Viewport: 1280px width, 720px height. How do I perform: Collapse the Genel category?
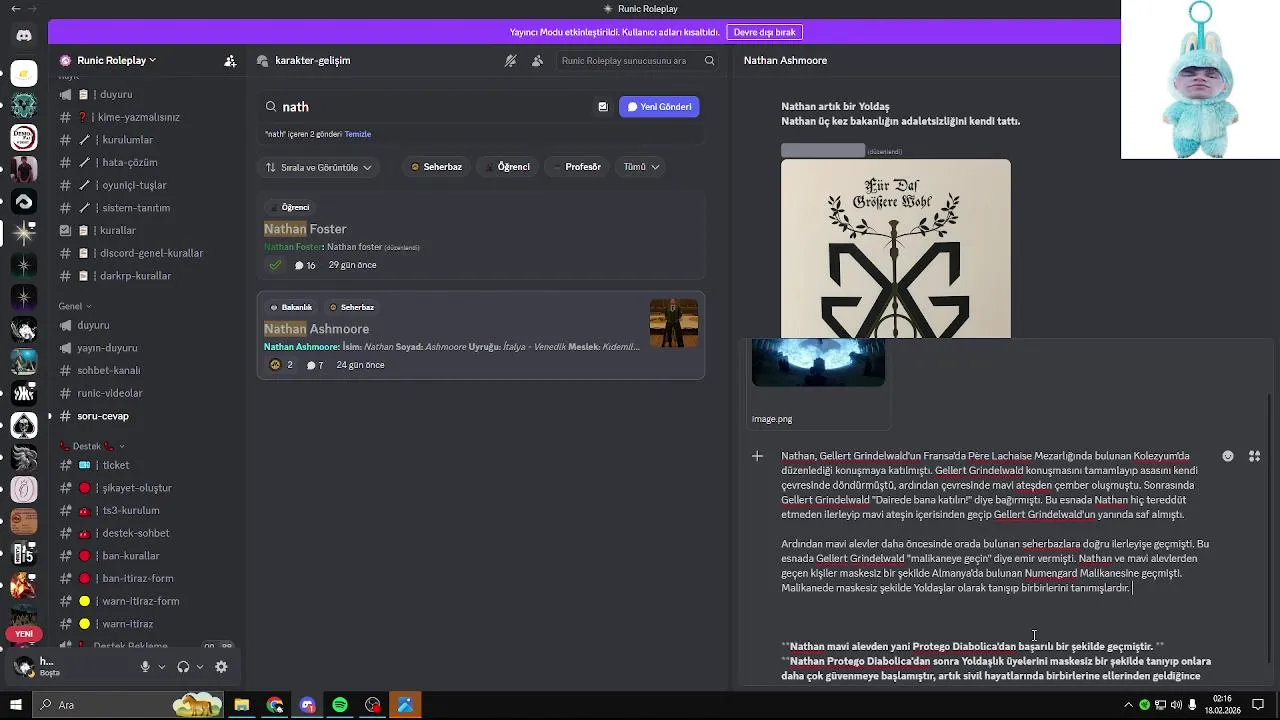coord(75,306)
